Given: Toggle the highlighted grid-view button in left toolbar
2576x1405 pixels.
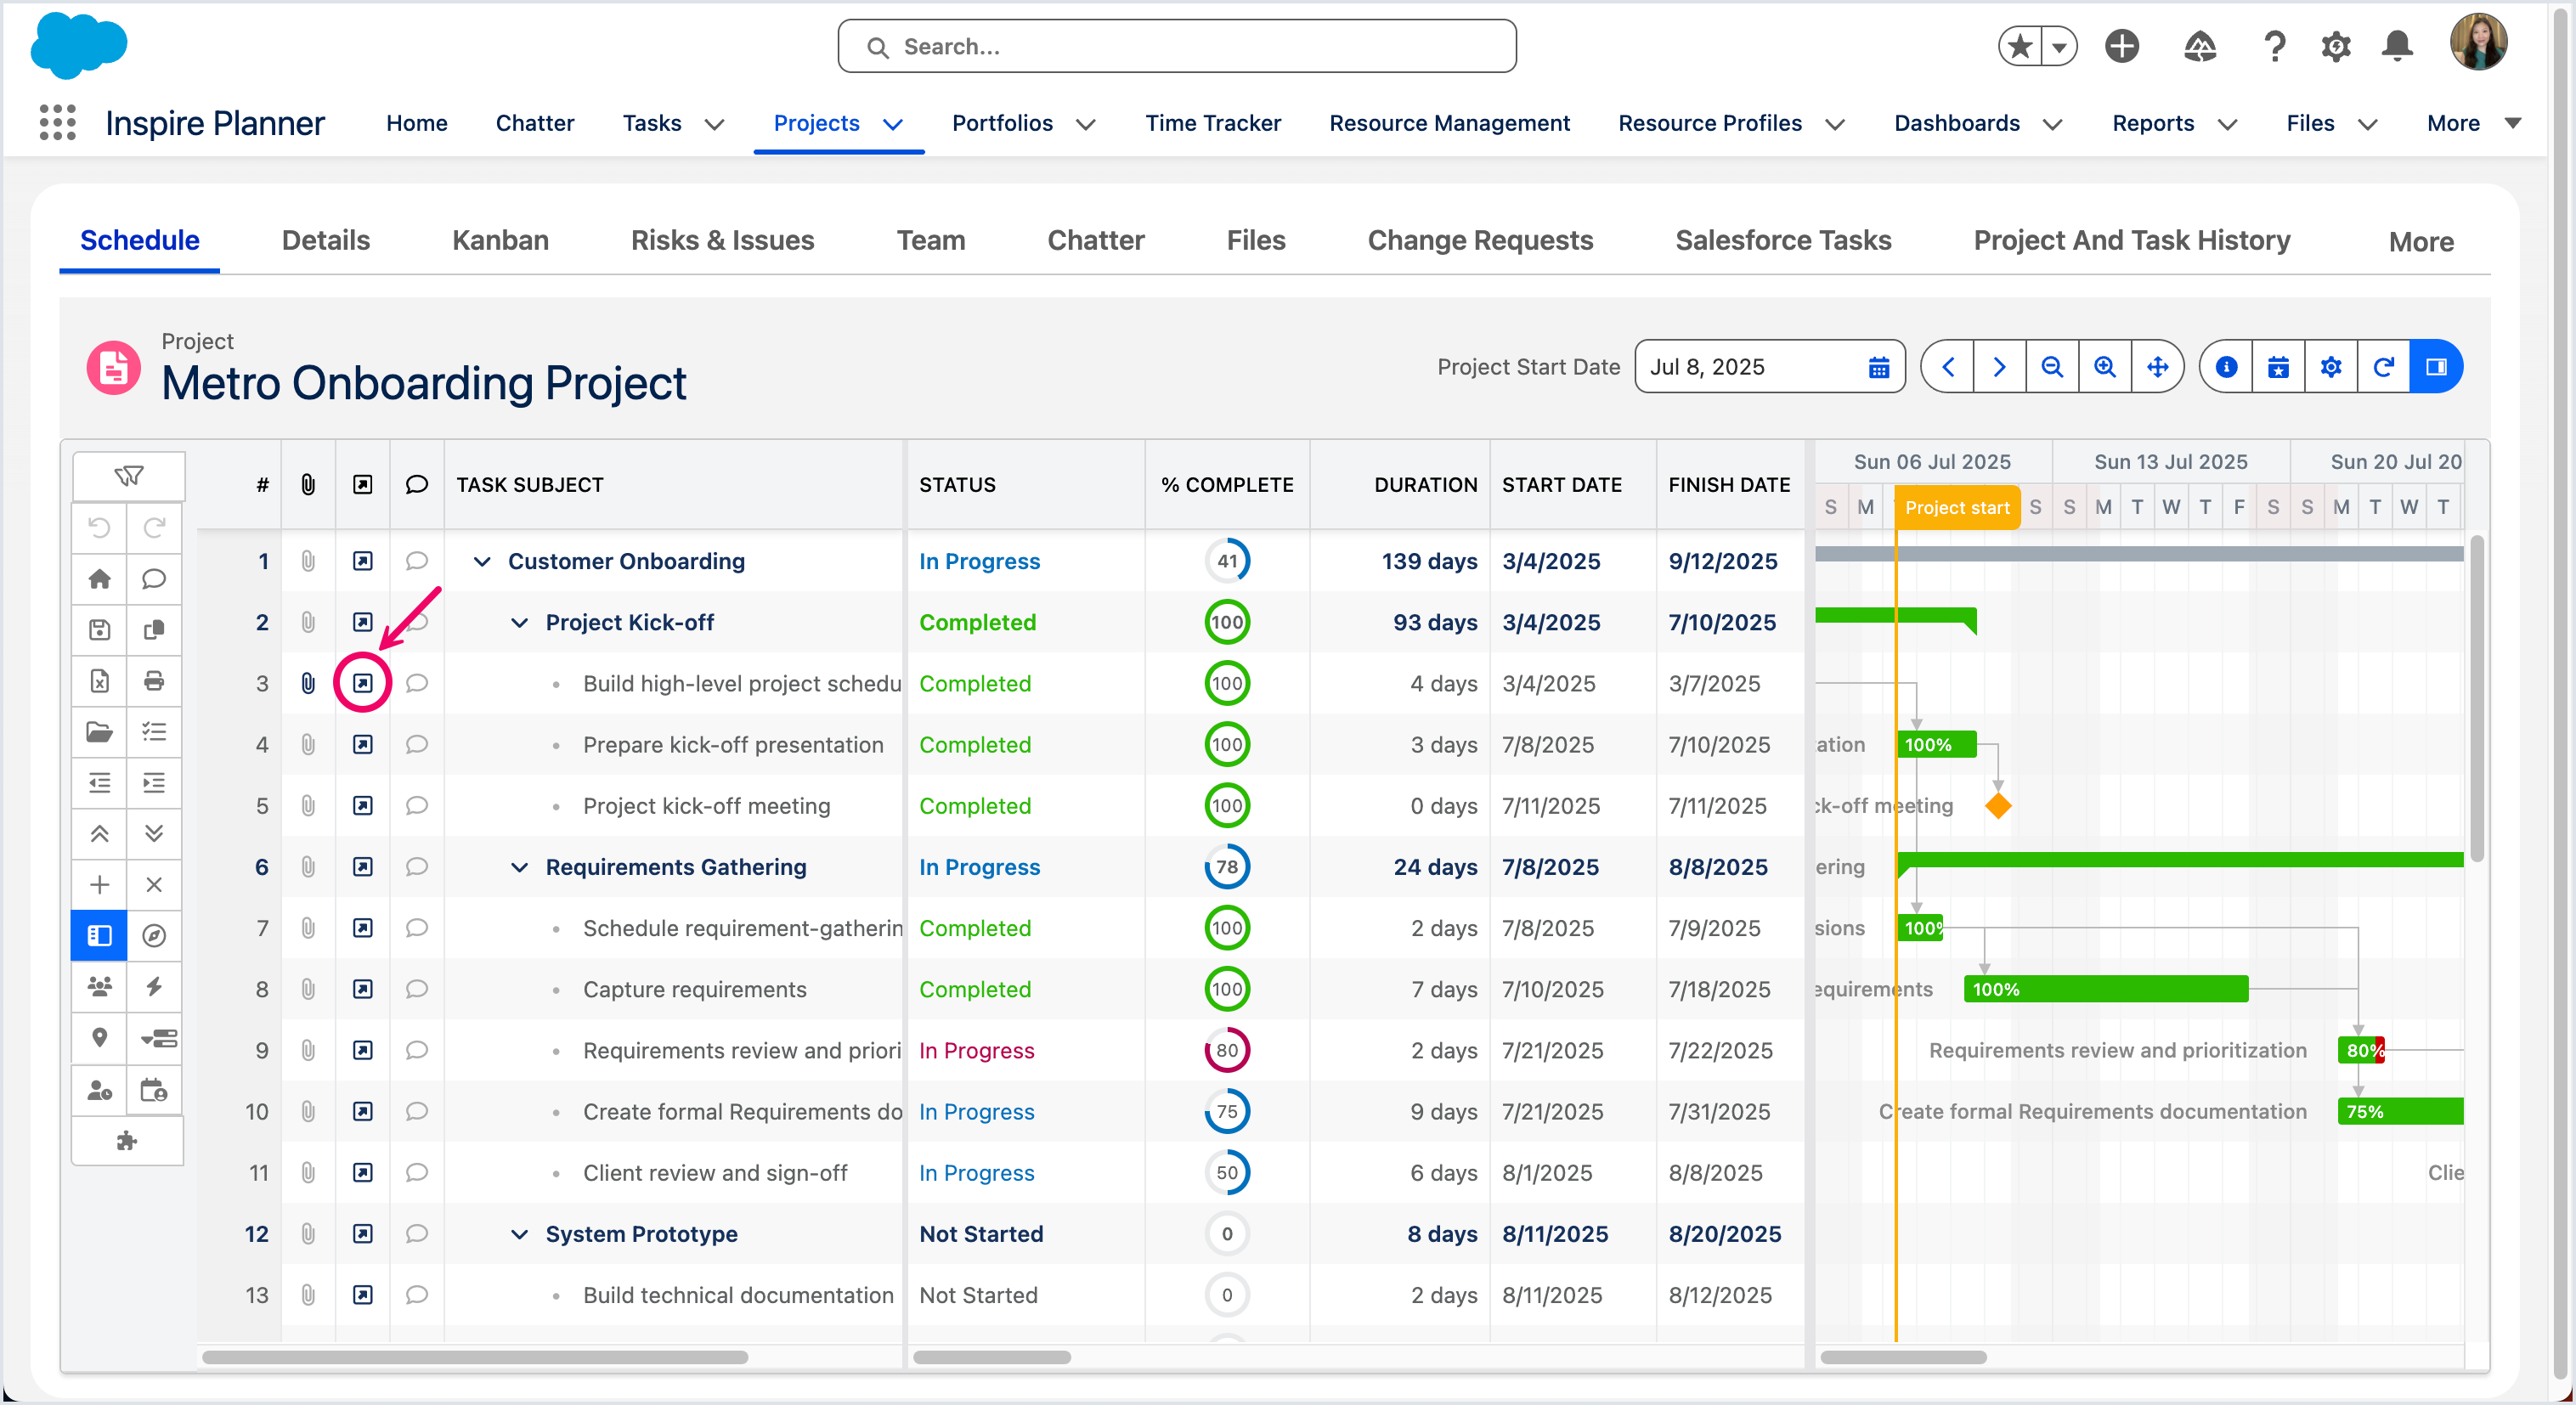Looking at the screenshot, I should [99, 935].
